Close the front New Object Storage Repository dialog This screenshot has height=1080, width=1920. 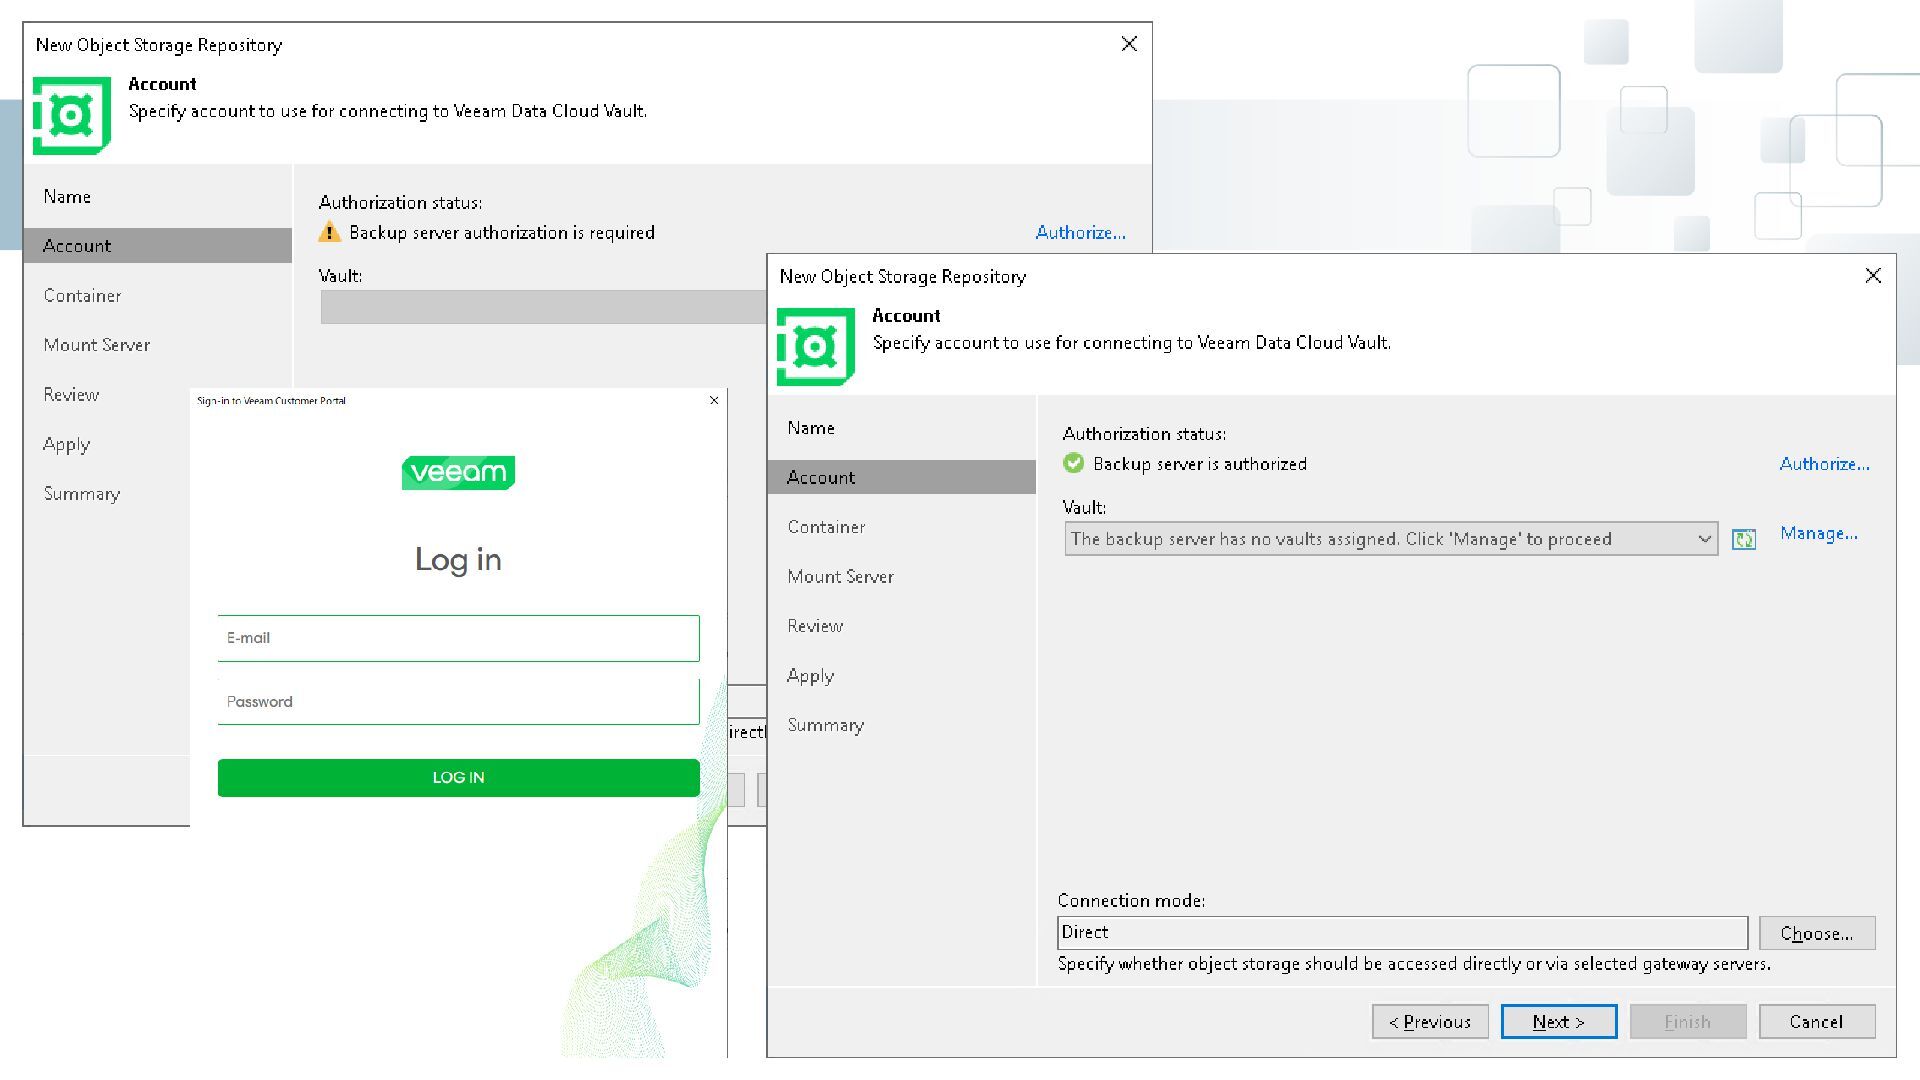coord(1873,275)
